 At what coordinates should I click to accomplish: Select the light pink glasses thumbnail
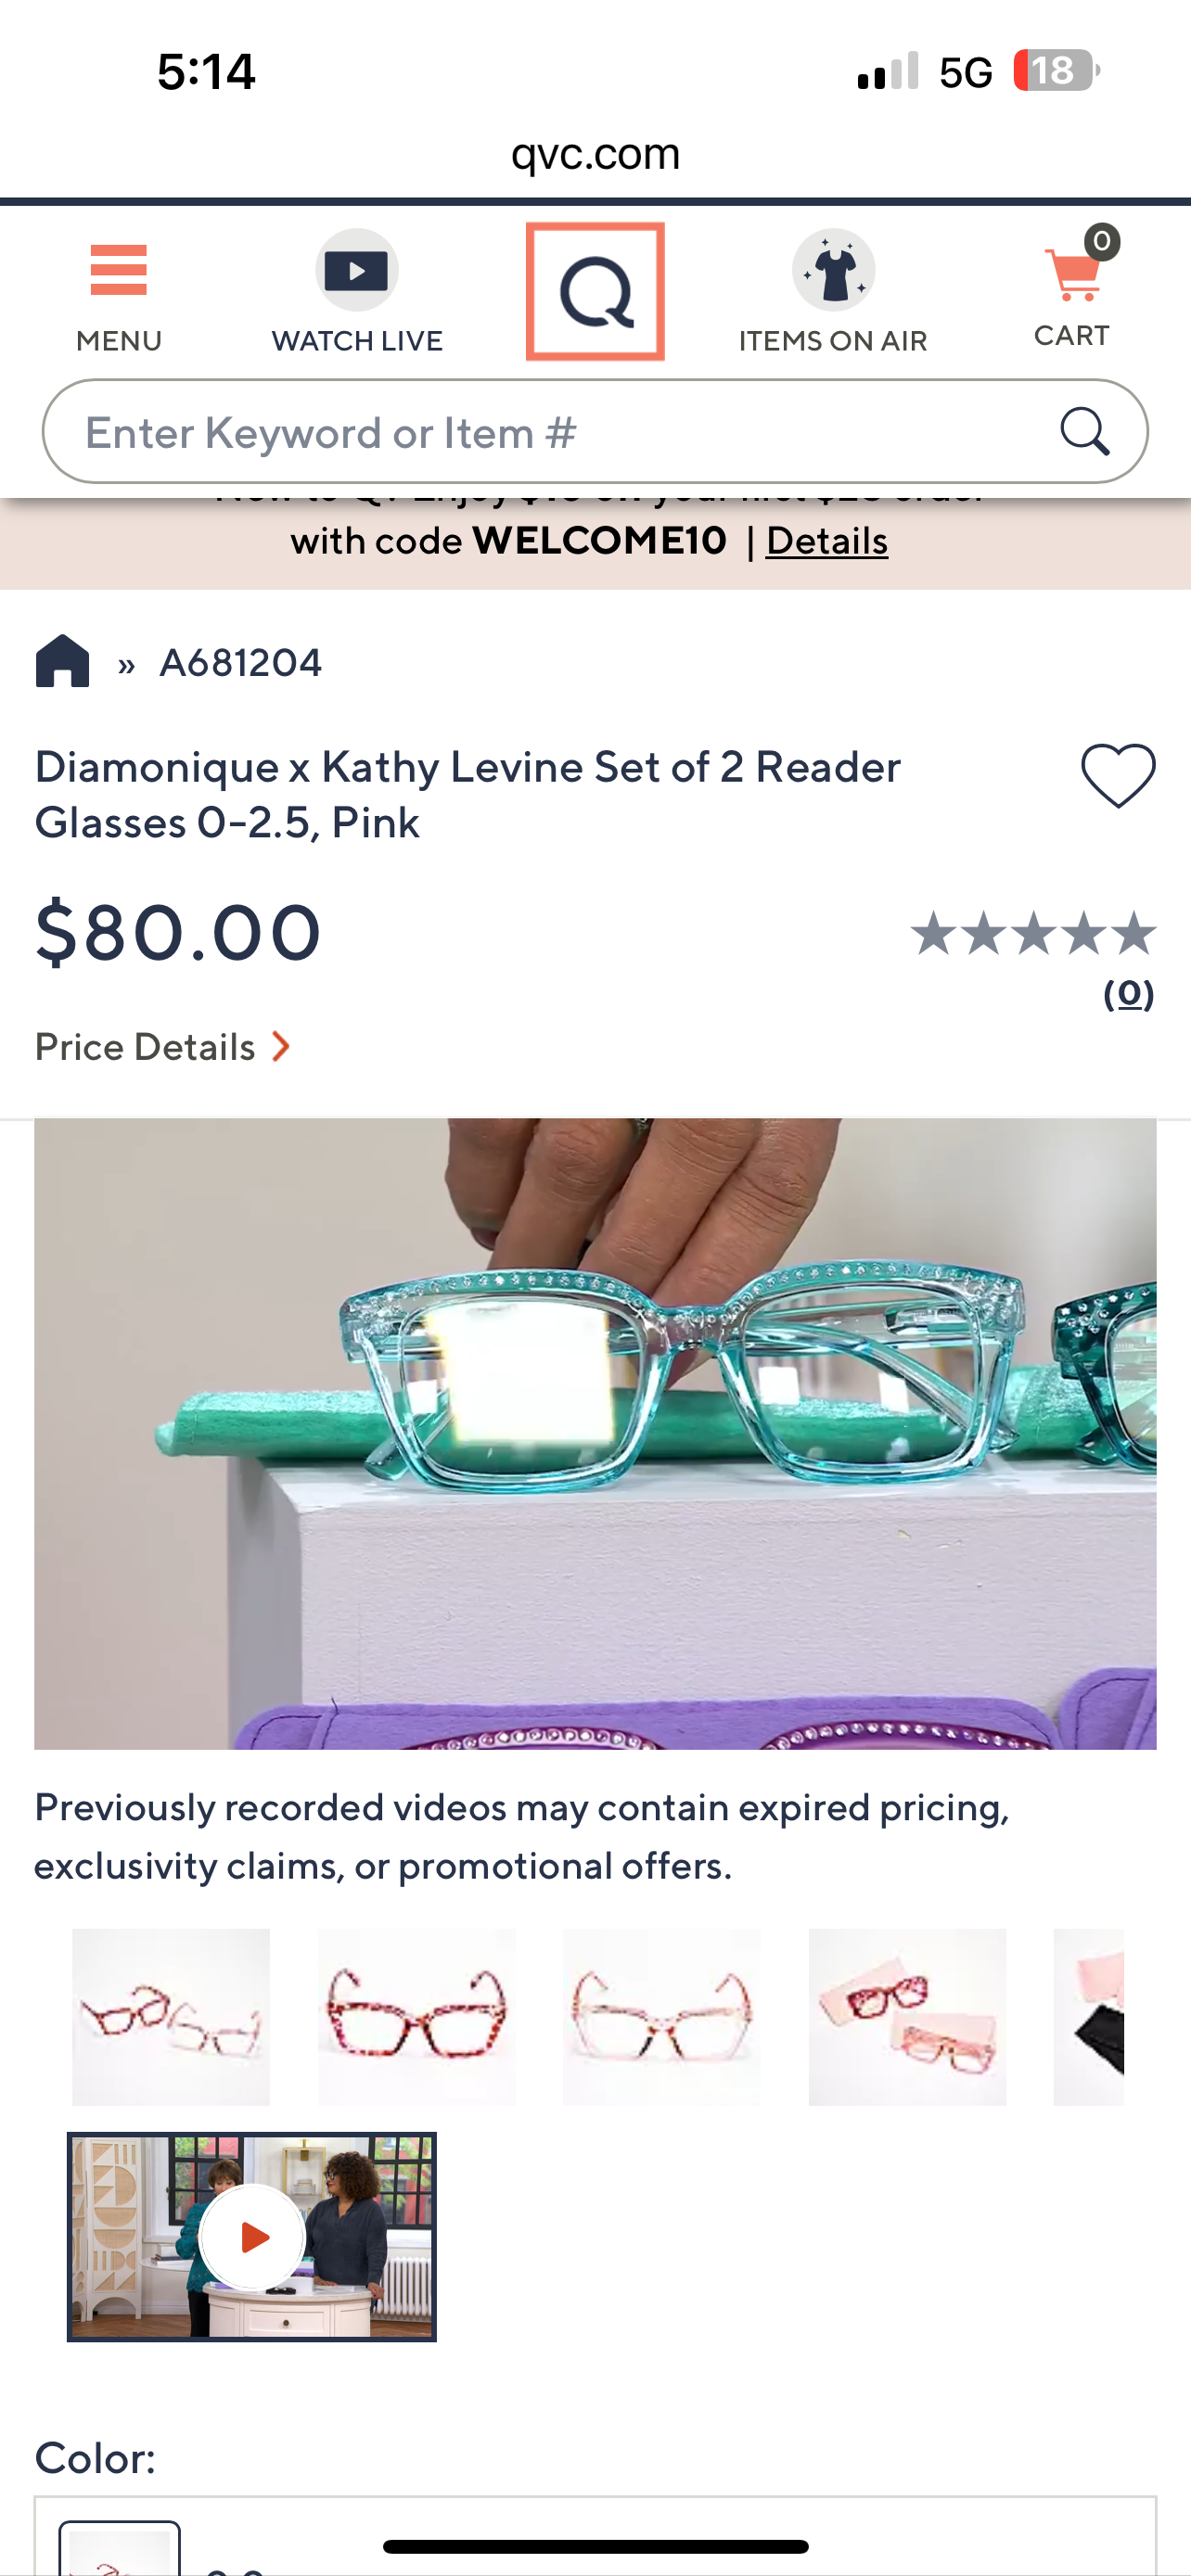pos(661,2017)
